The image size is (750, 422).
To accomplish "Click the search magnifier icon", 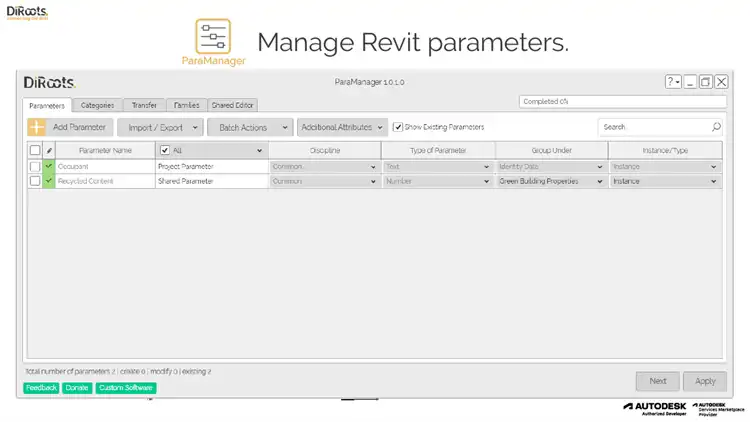I will coord(716,127).
